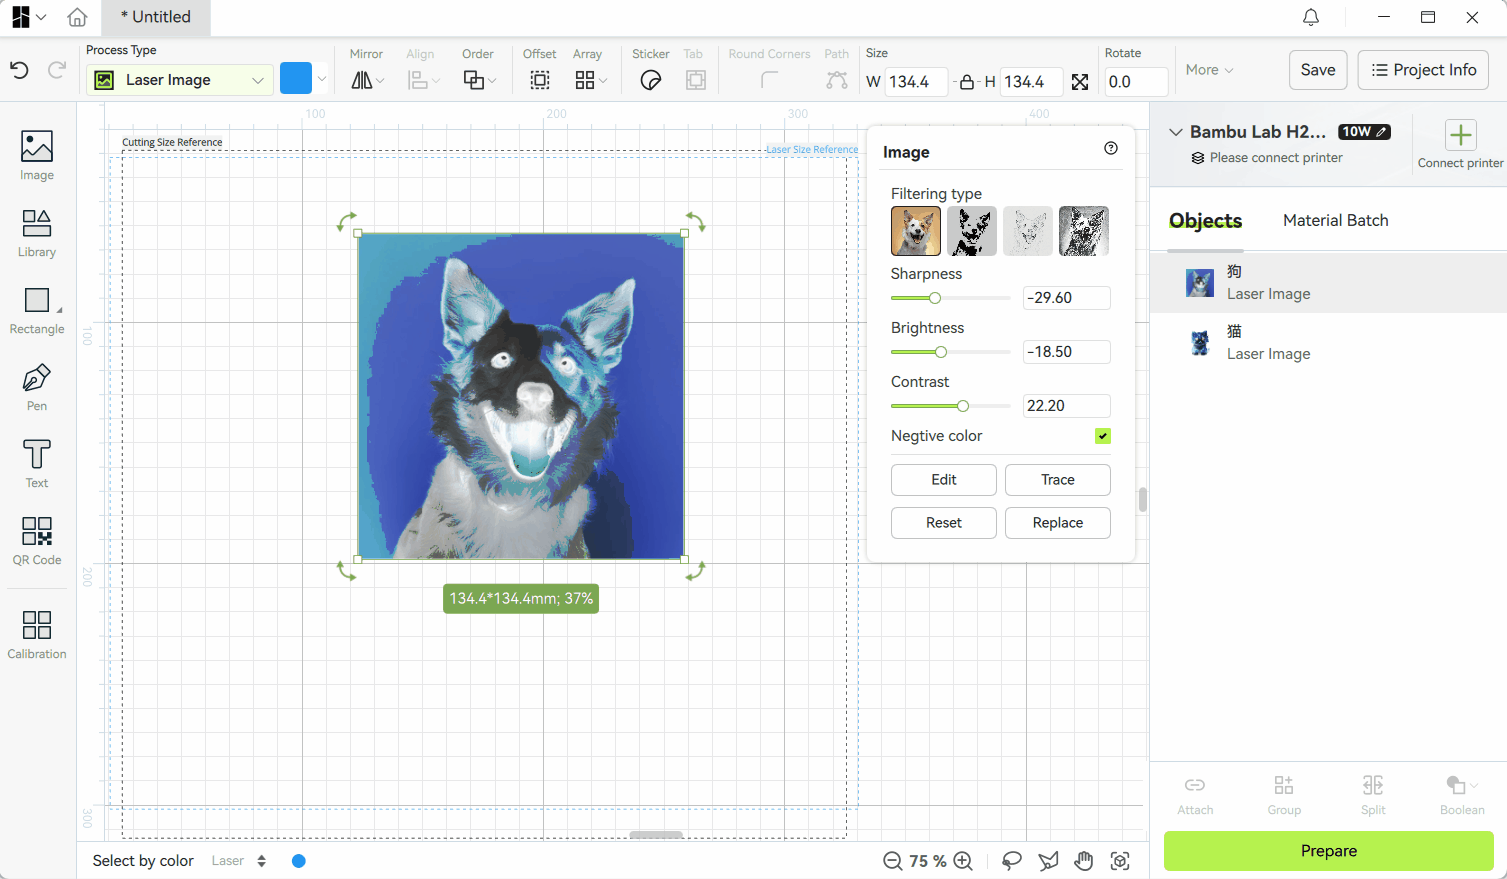Open the QR Code tool
This screenshot has width=1507, height=879.
point(37,541)
